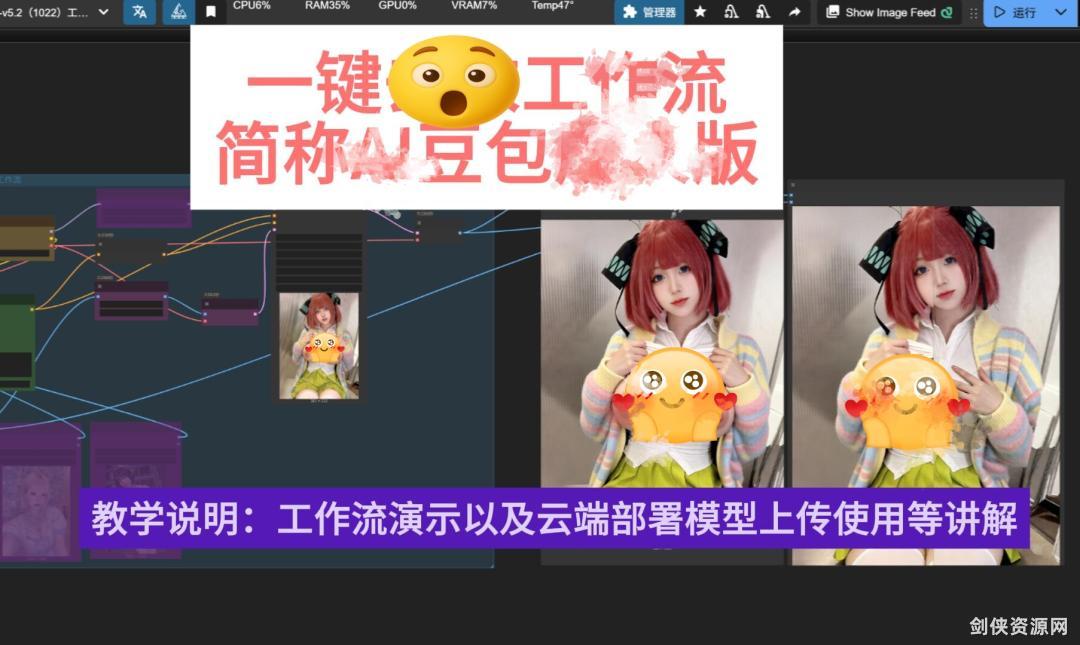
Task: Toggle the highlighted translation (文A) icon
Action: [x=138, y=13]
